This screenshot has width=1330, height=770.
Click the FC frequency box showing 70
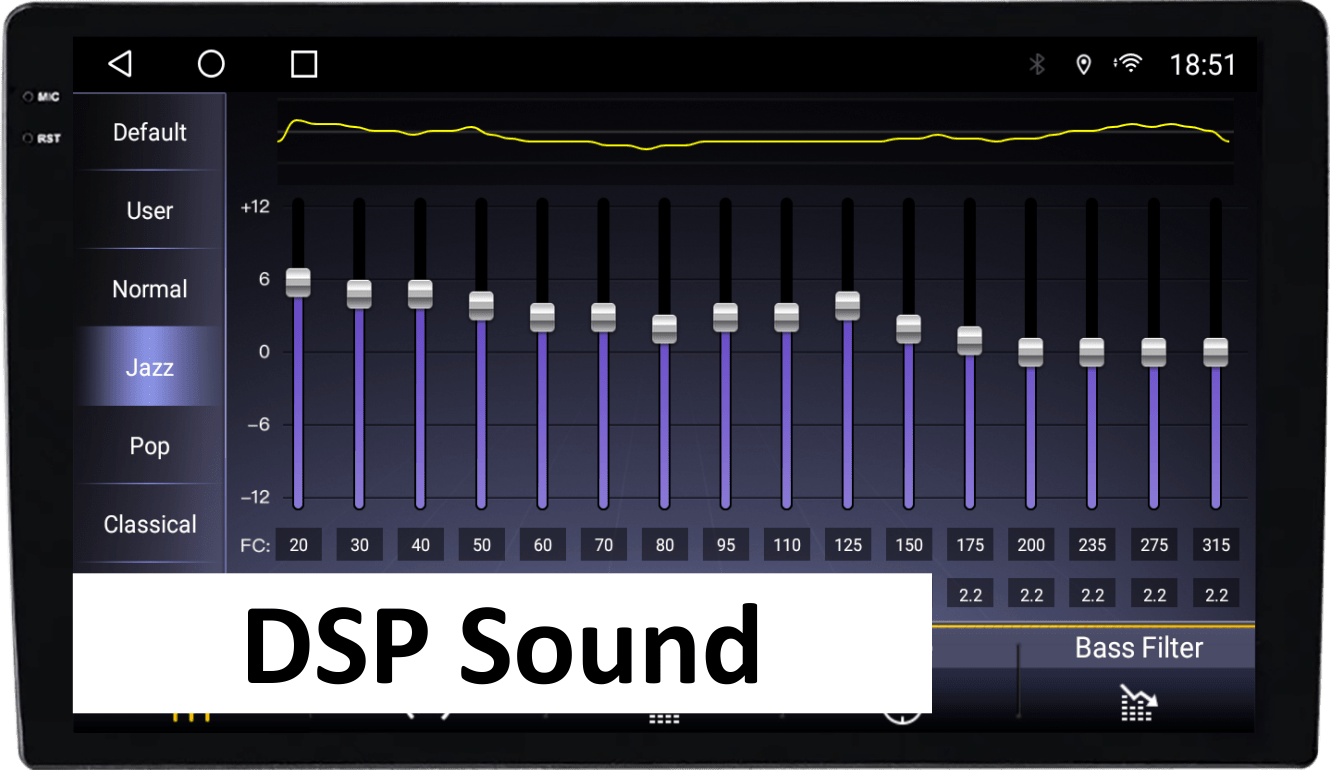tap(603, 545)
